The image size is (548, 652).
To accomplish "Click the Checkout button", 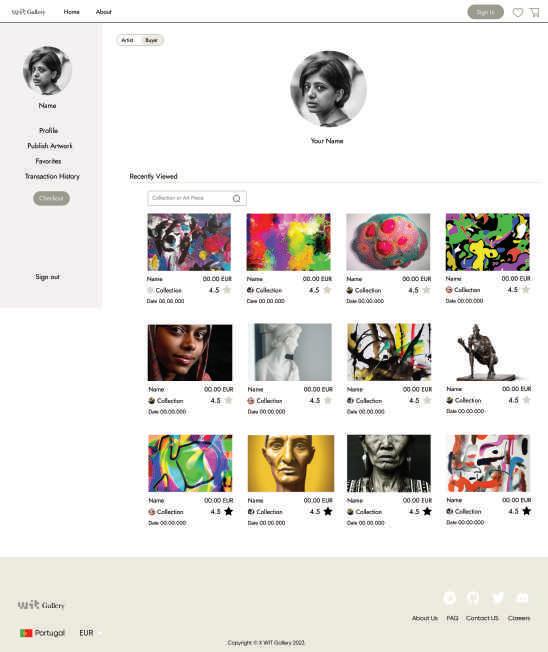I will [52, 198].
